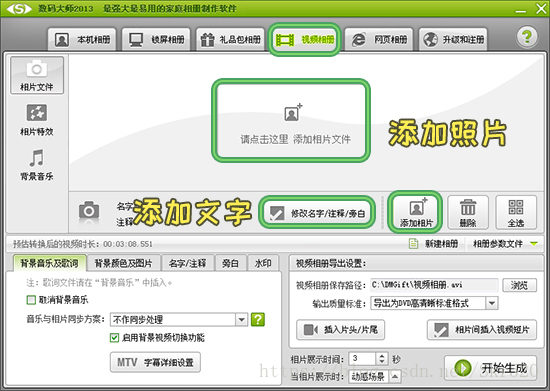This screenshot has height=391, width=550.
Task: Open the 相片特效 sidebar panel
Action: [37, 120]
